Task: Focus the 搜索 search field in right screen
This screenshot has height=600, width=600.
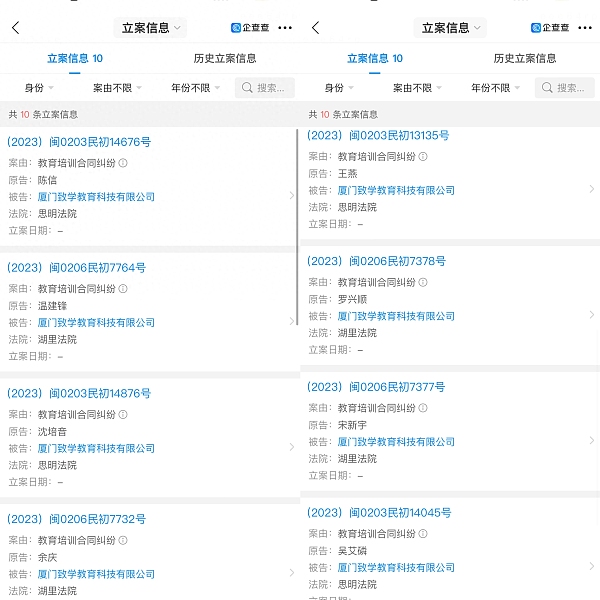Action: point(565,88)
